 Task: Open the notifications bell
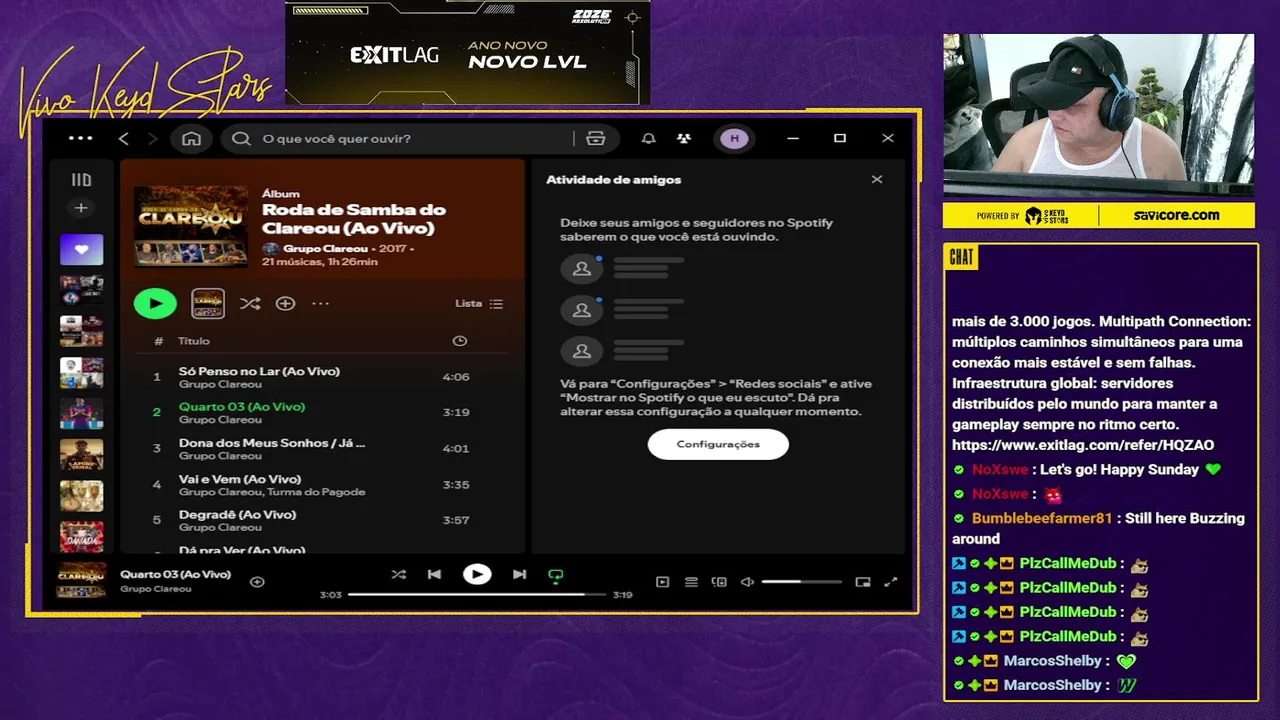click(649, 138)
